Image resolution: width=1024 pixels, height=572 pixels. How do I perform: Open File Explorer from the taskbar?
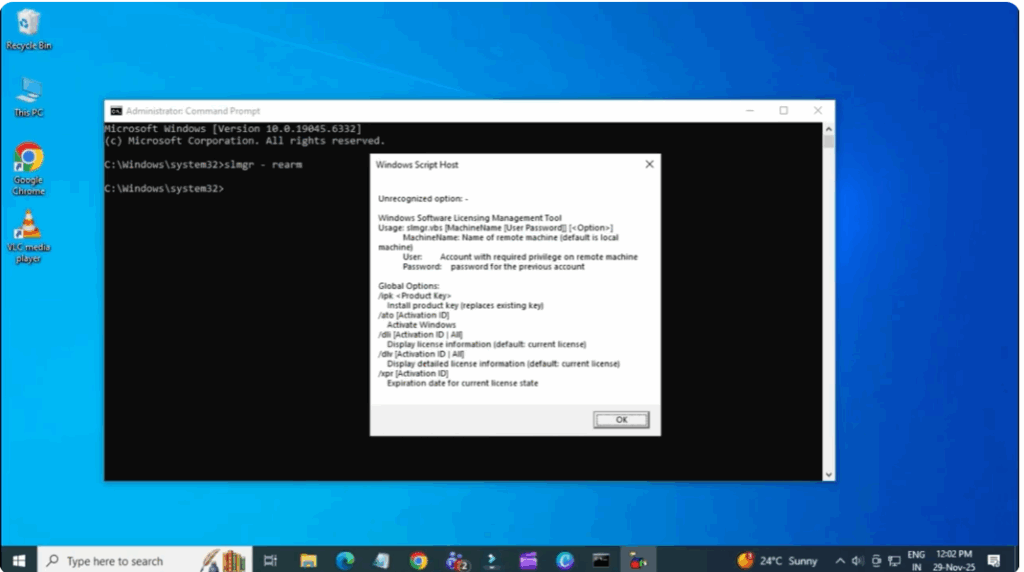[308, 560]
